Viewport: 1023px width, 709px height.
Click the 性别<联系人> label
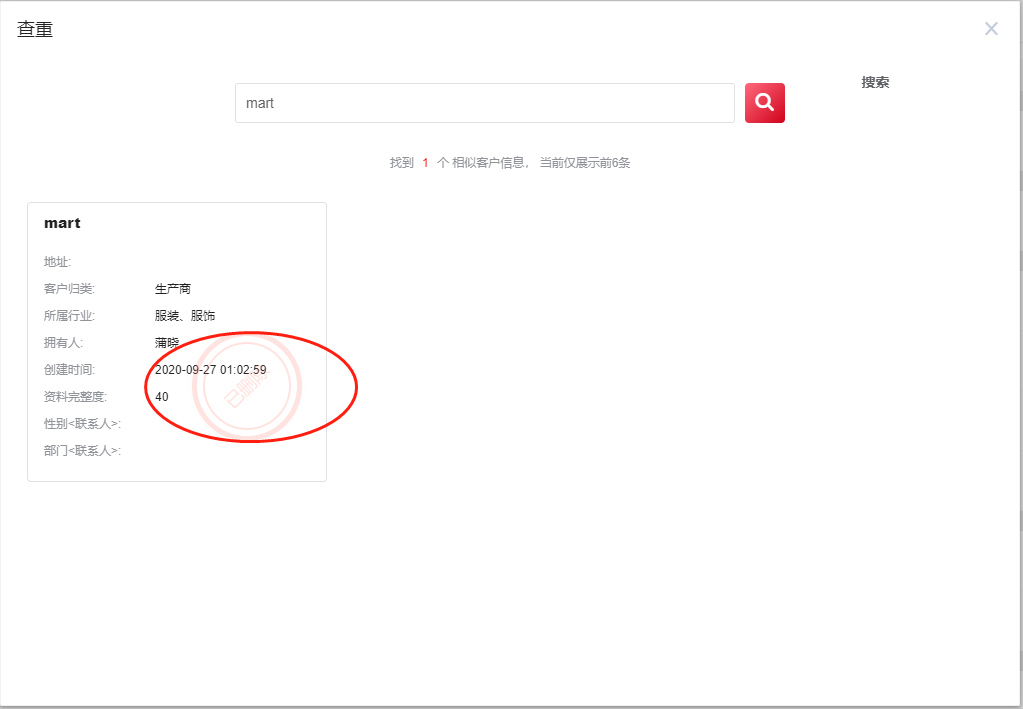point(82,424)
